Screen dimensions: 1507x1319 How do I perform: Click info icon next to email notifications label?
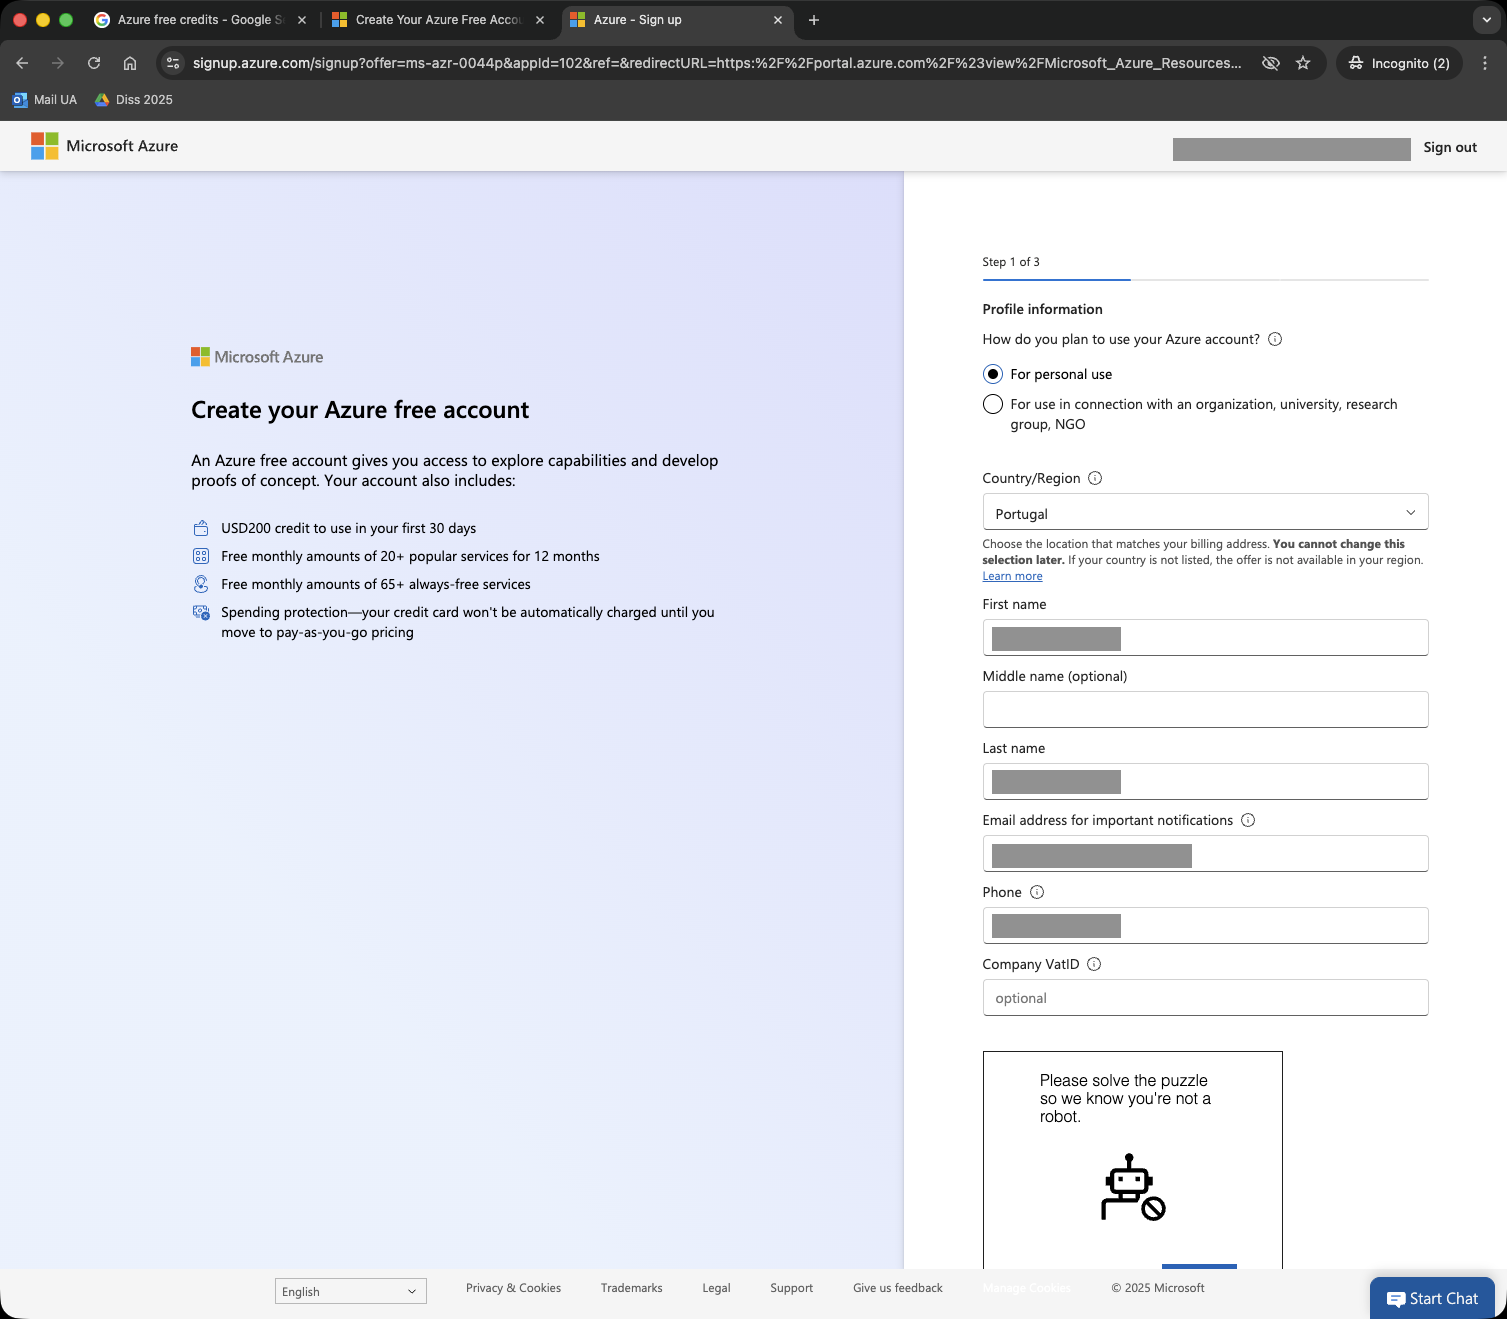(x=1248, y=820)
